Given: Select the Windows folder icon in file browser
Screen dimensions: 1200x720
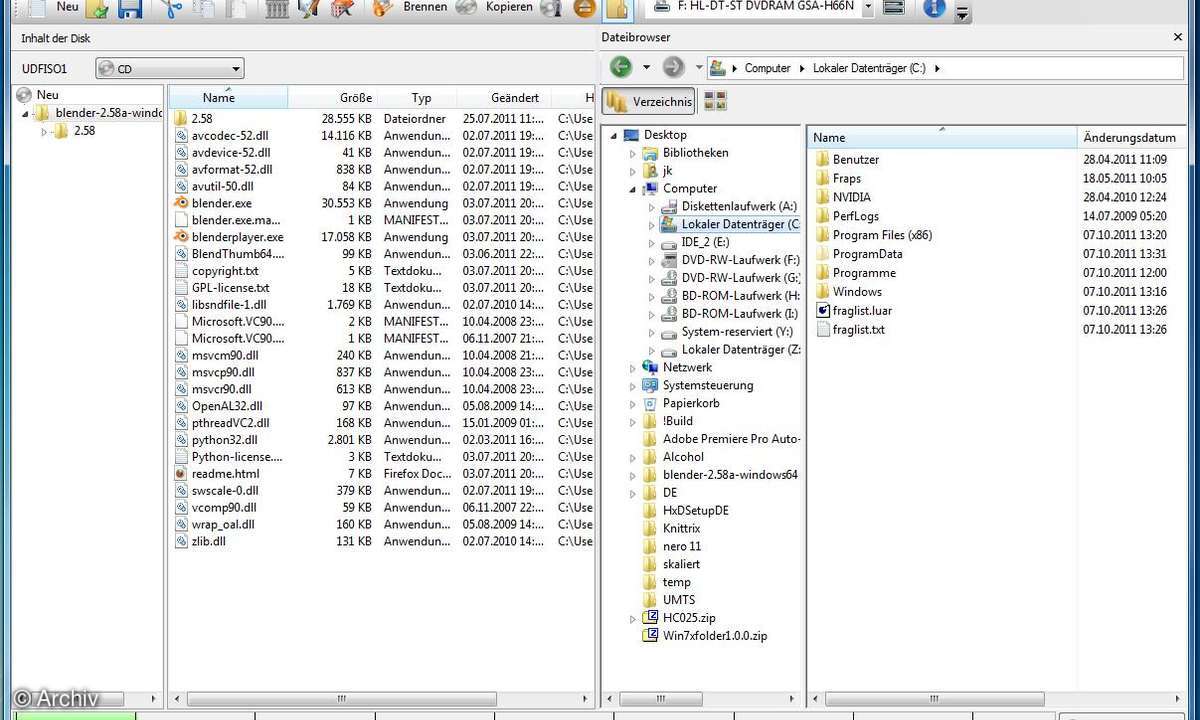Looking at the screenshot, I should 823,292.
